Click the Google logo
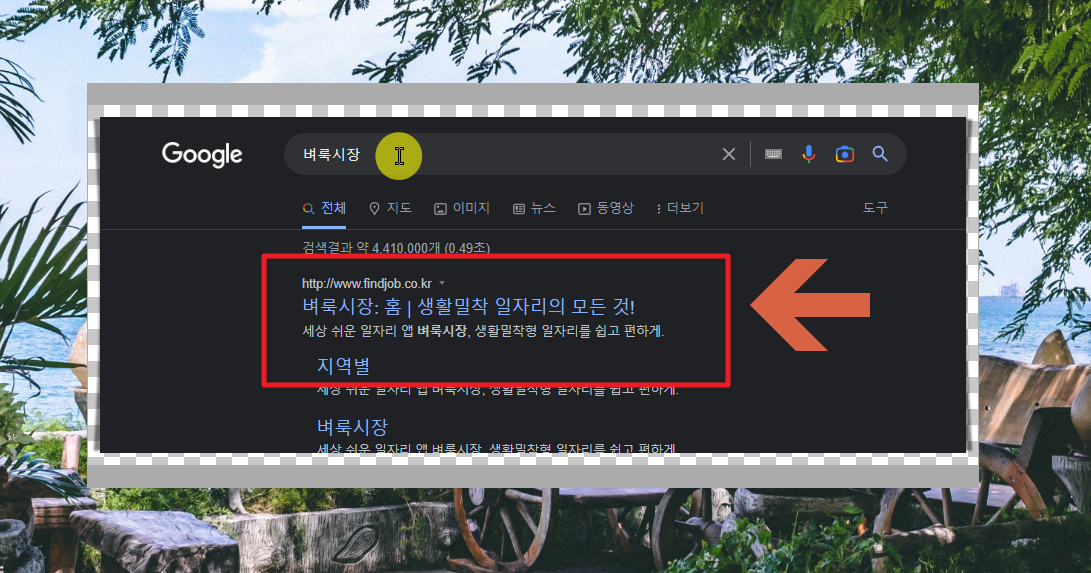The height and width of the screenshot is (573, 1091). (x=202, y=154)
